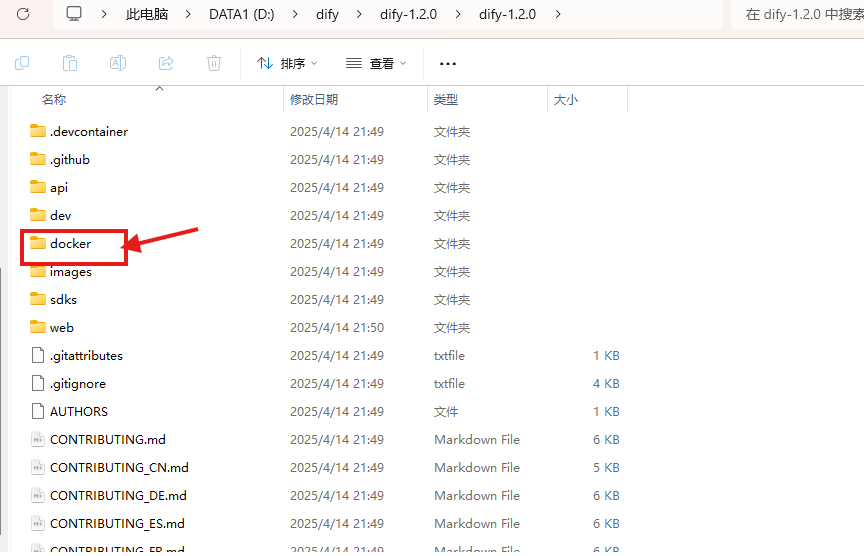Click the AUTHORS file name
864x556 pixels.
click(79, 412)
